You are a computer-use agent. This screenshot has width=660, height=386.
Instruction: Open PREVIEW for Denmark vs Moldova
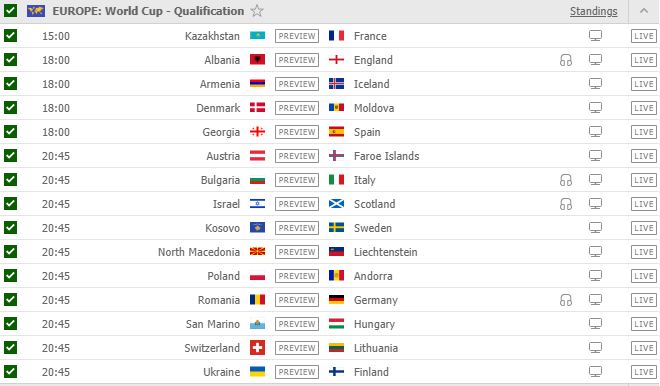(297, 108)
